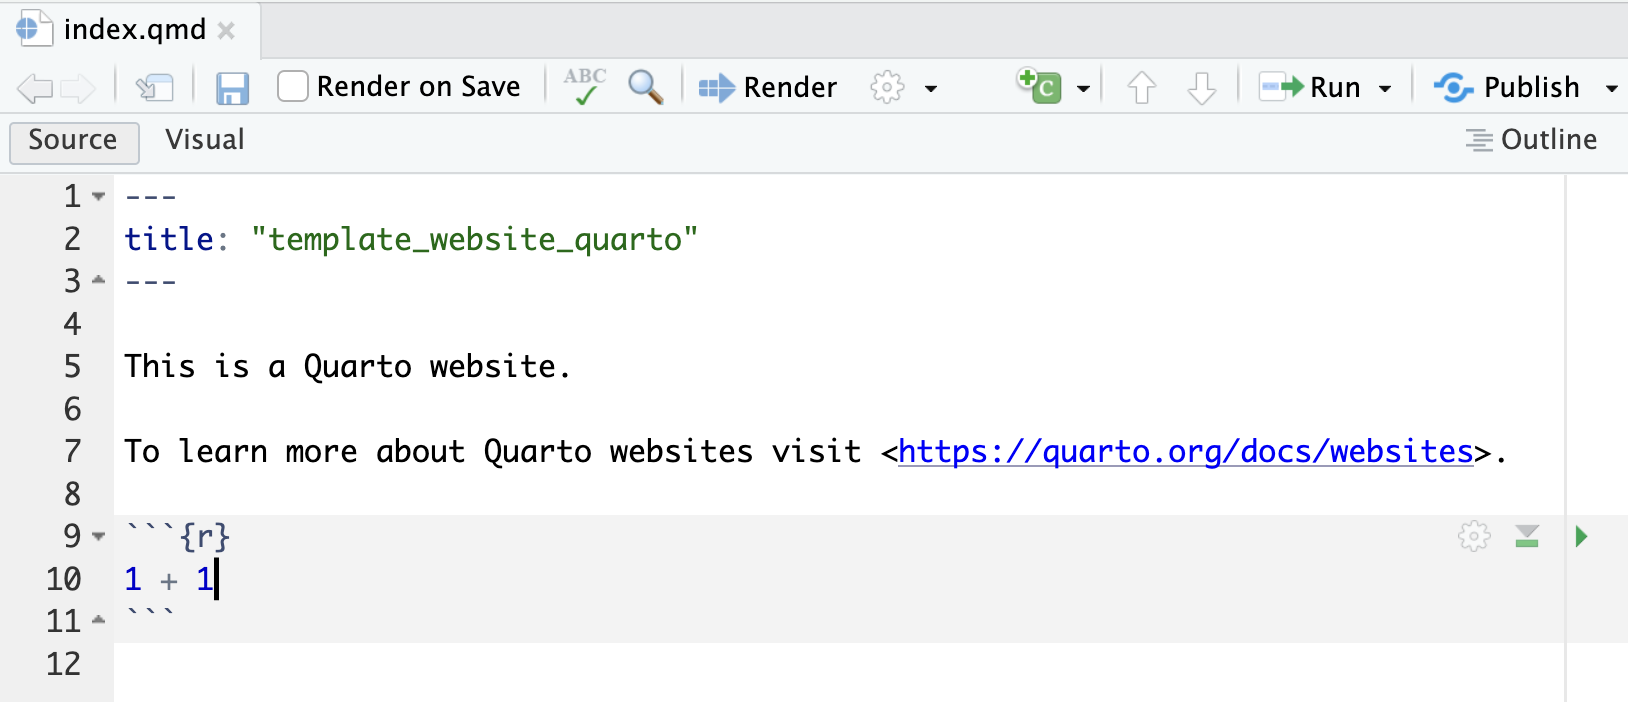1628x702 pixels.
Task: Switch to Source editor mode
Action: (73, 140)
